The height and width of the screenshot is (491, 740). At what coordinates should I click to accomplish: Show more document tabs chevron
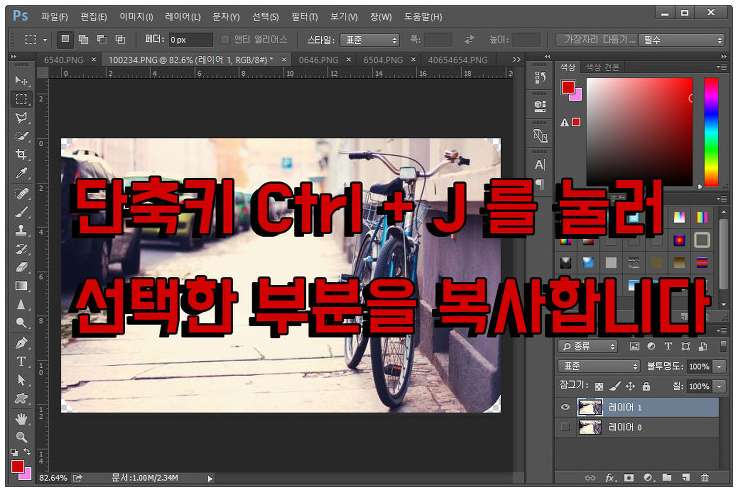(516, 60)
